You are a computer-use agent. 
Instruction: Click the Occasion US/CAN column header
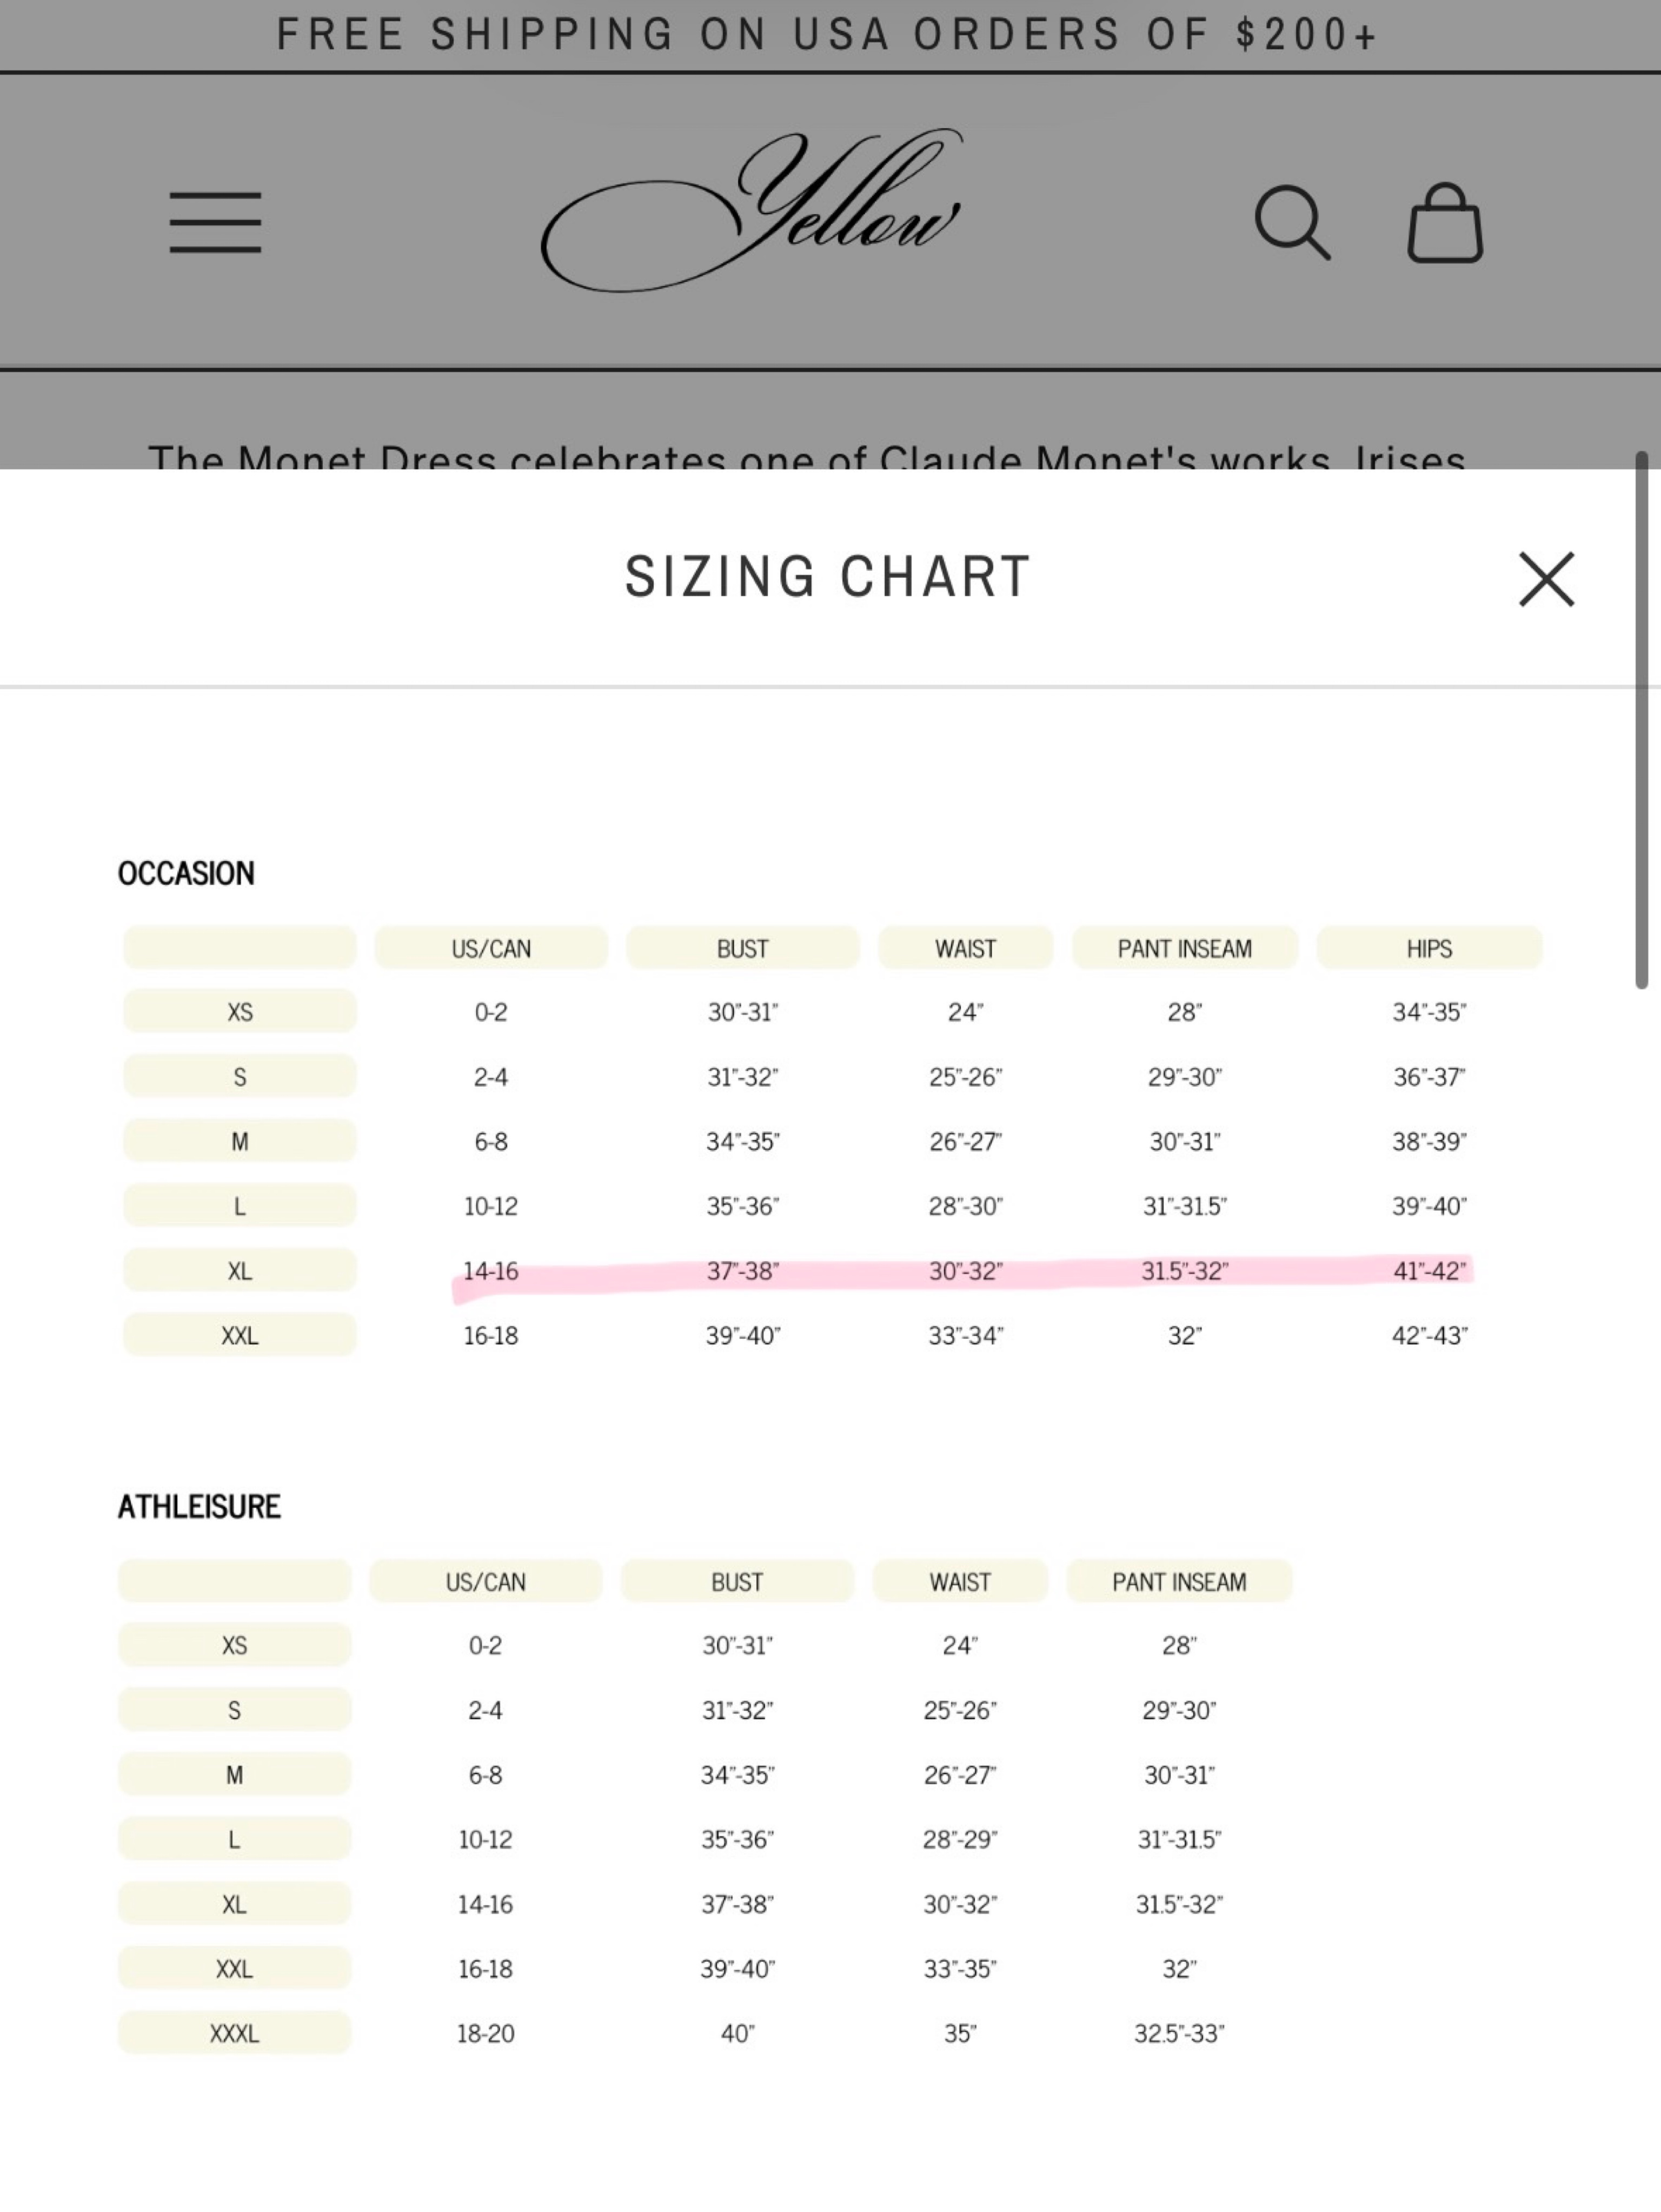click(x=491, y=948)
